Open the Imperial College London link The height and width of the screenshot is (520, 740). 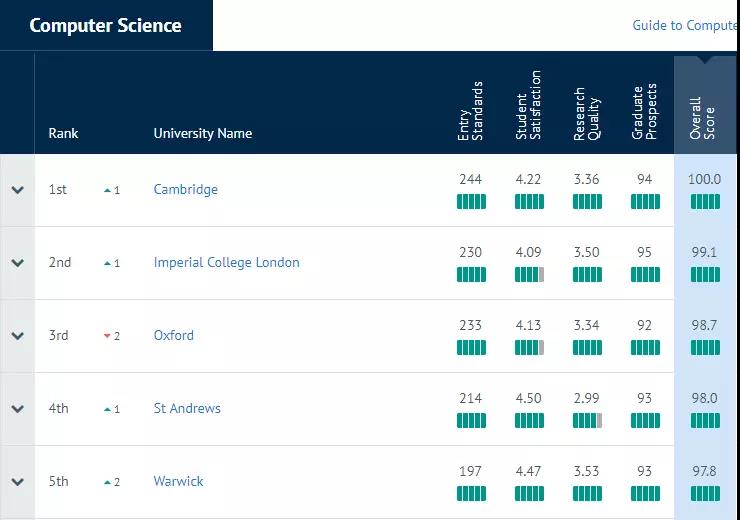[x=227, y=262]
